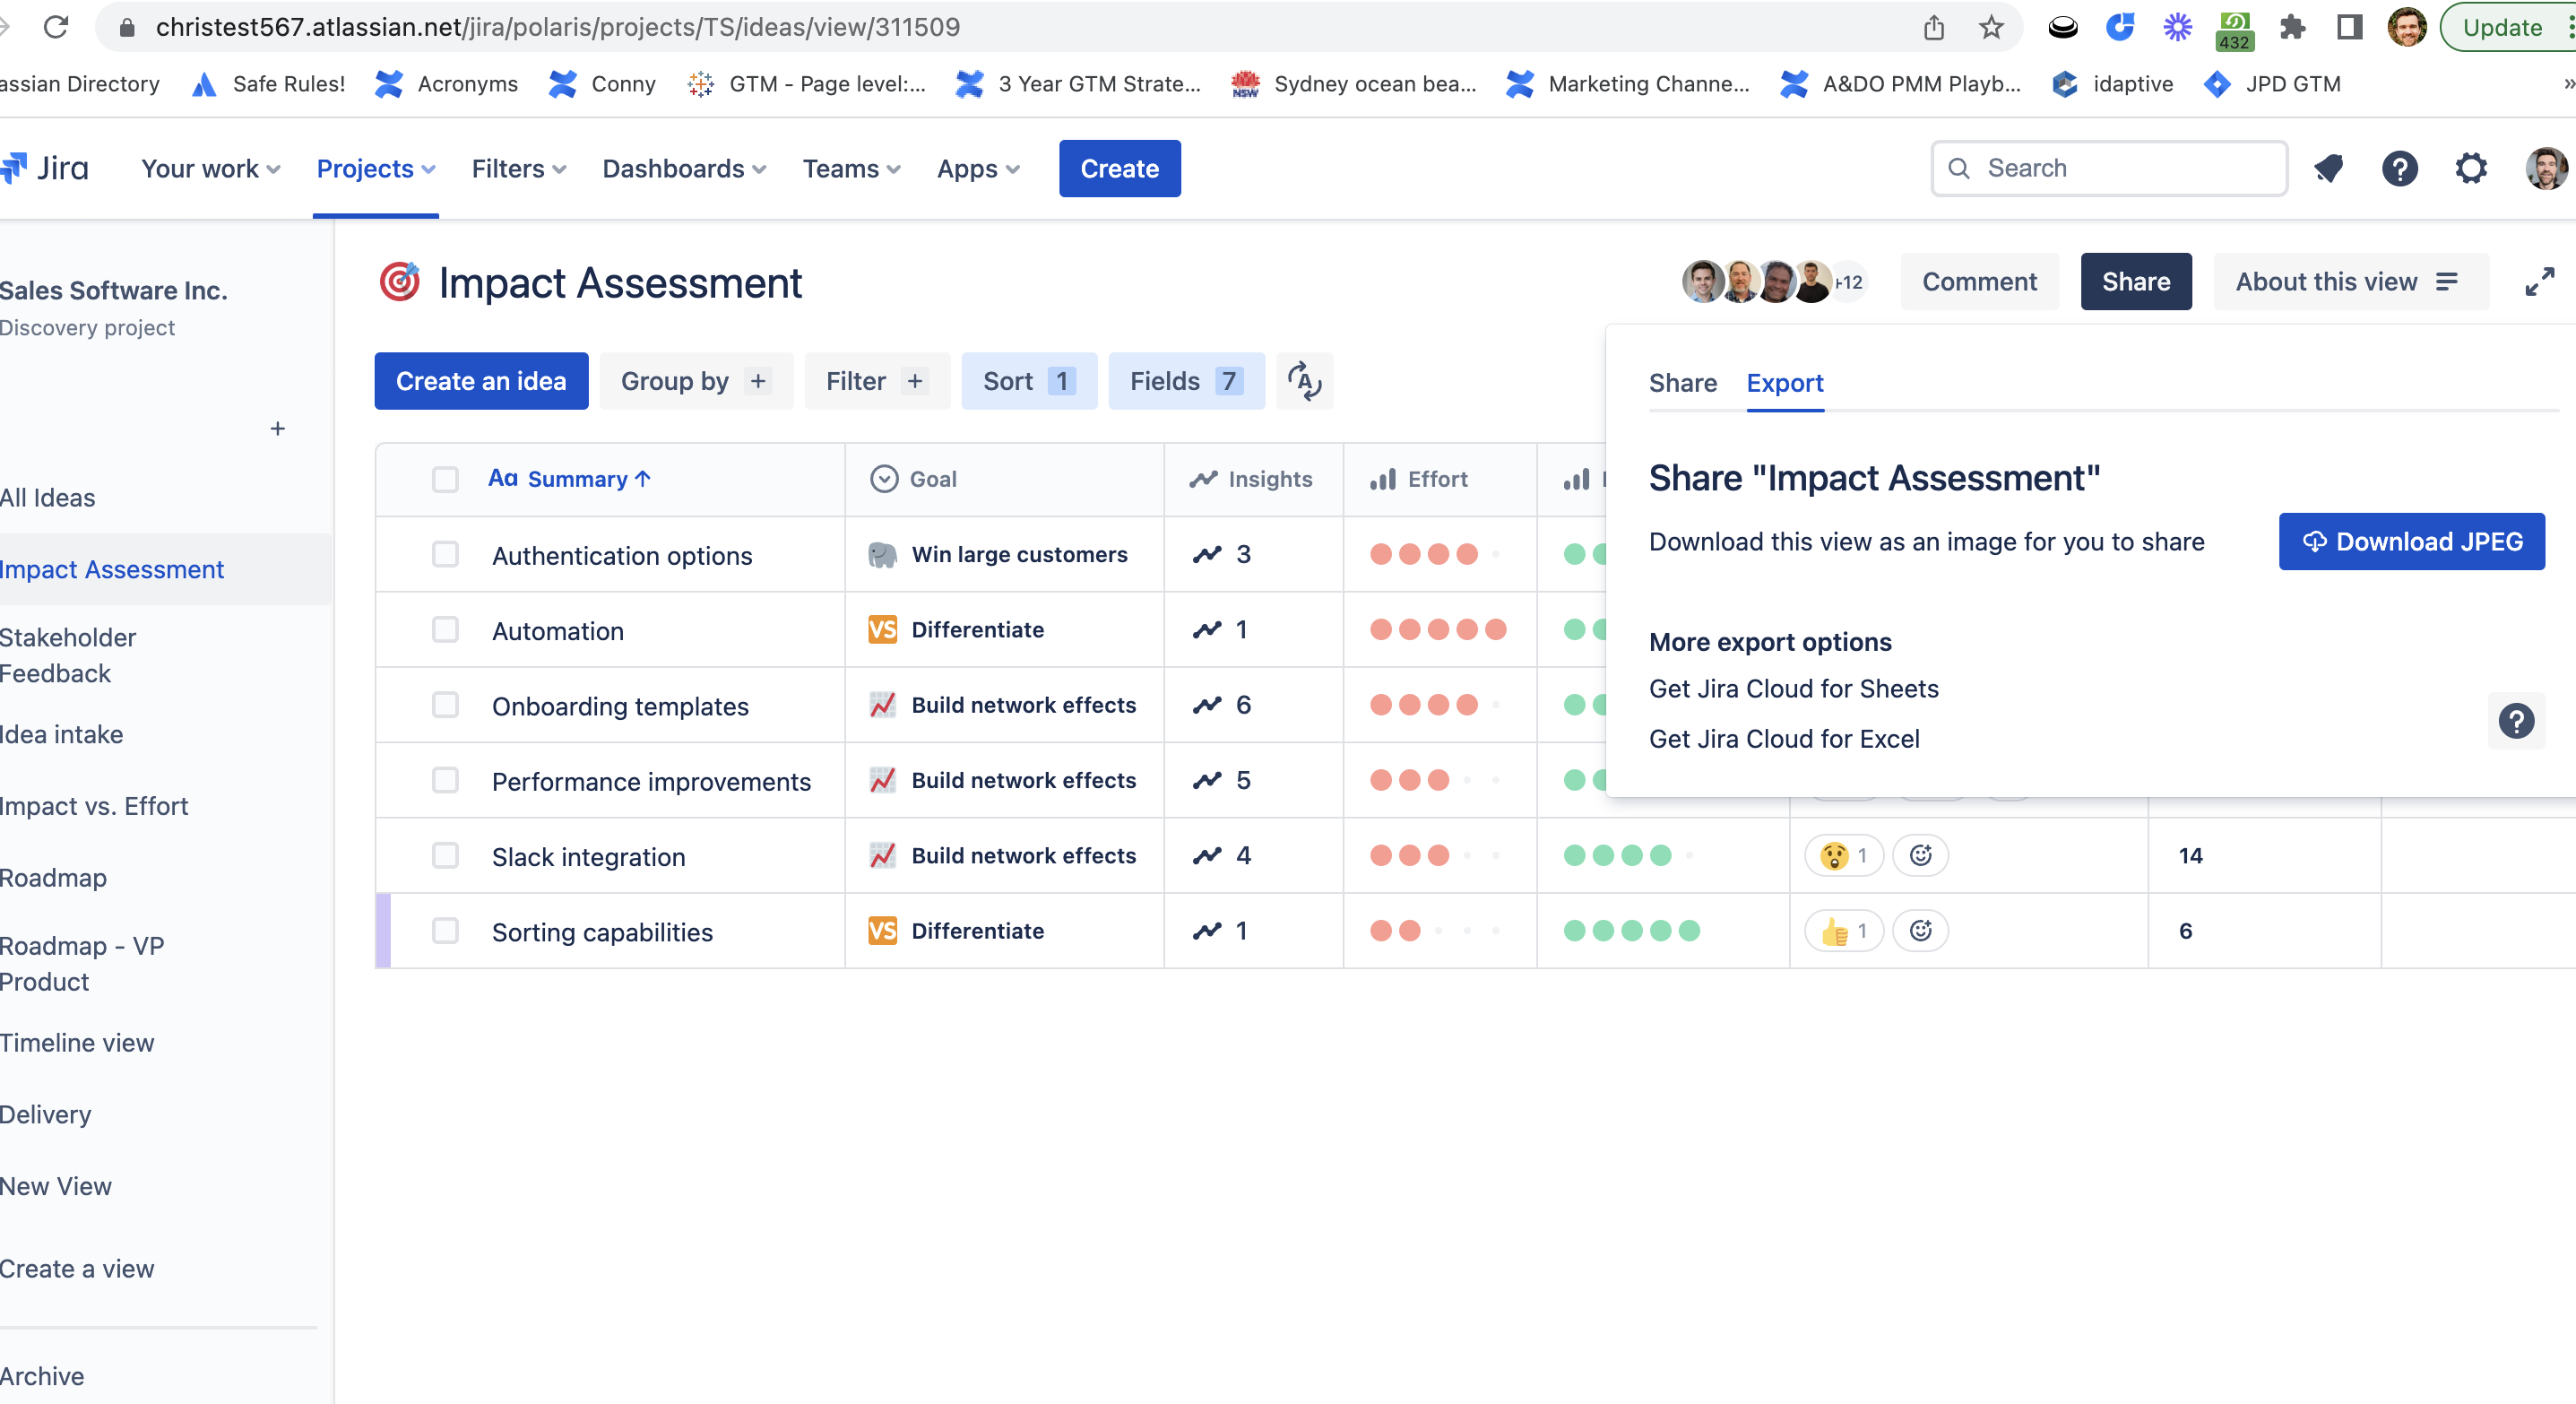The width and height of the screenshot is (2576, 1404).
Task: Click the expand to fullscreen icon near About this view
Action: (2541, 281)
